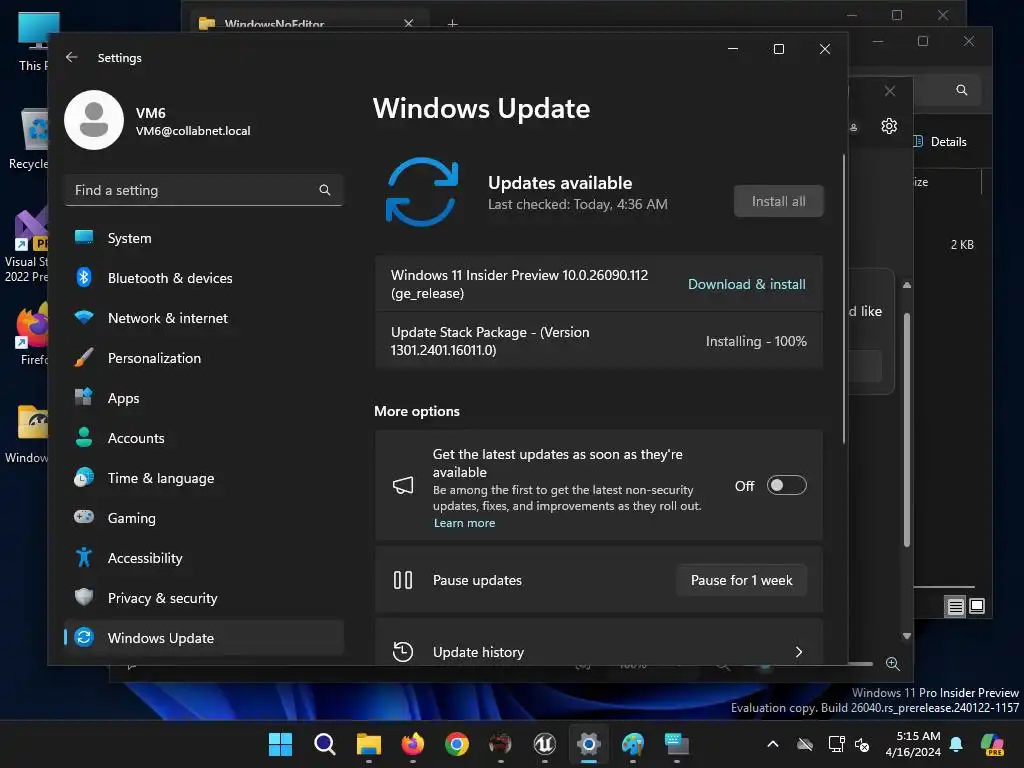The width and height of the screenshot is (1024, 768).
Task: Click the Settings window vertical scrollbar
Action: (x=844, y=299)
